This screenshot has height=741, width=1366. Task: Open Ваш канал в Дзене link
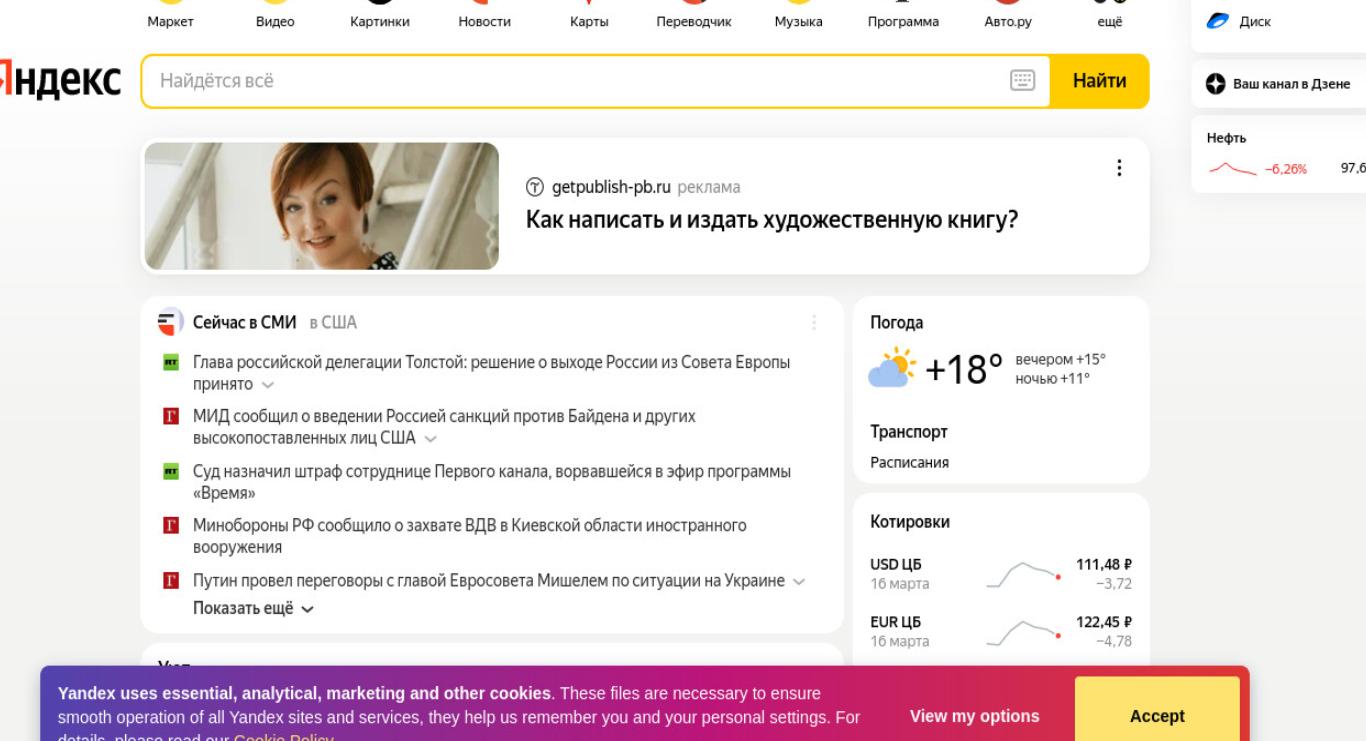click(x=1291, y=84)
